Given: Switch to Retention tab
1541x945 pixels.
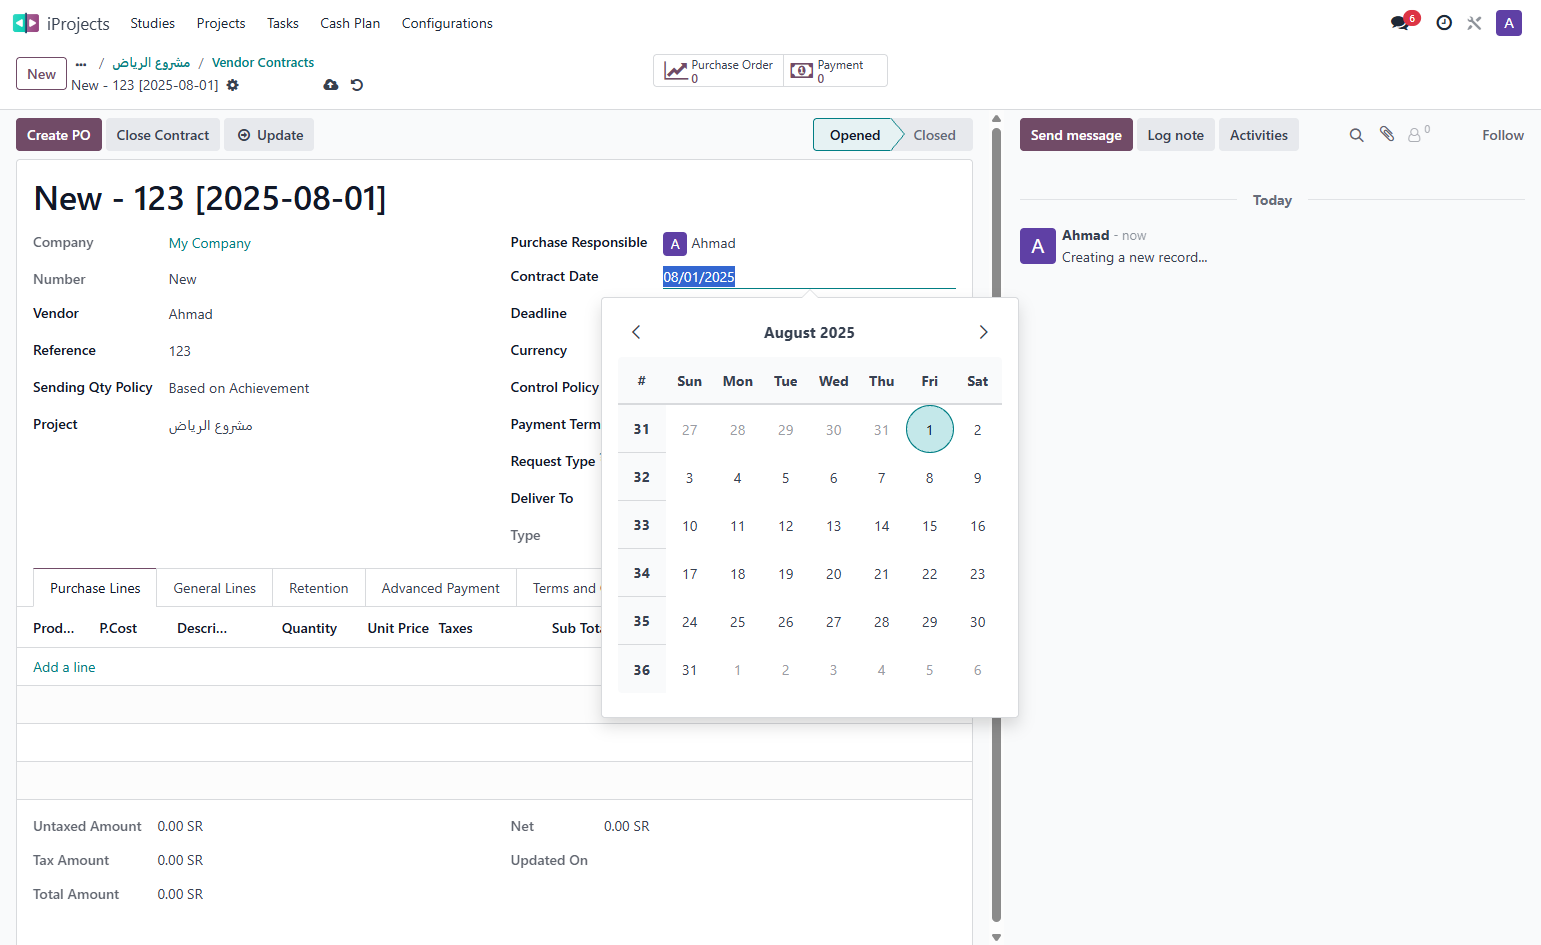Looking at the screenshot, I should coord(319,588).
